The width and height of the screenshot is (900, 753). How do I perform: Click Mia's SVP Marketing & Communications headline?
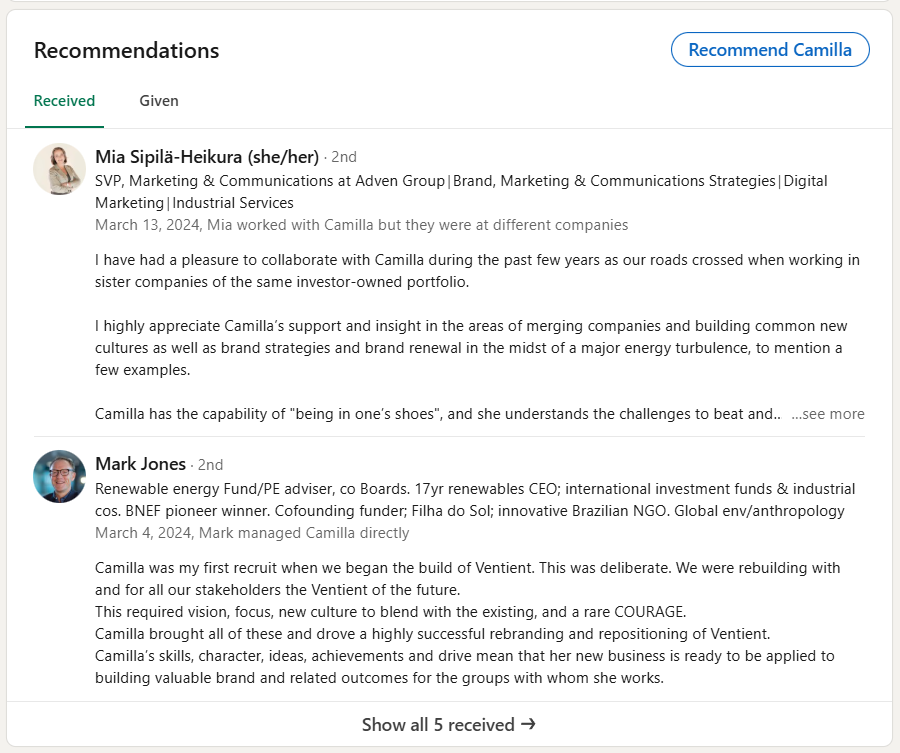pyautogui.click(x=461, y=192)
